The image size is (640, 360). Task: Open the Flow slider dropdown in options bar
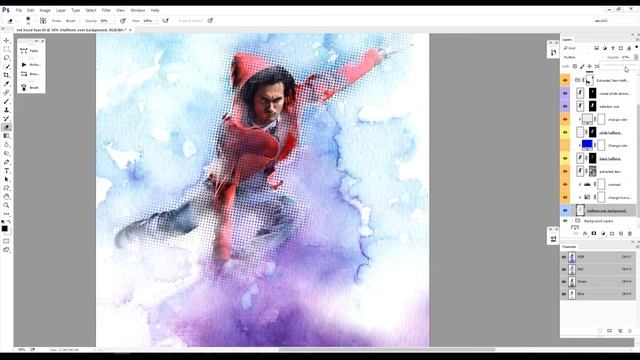point(157,21)
